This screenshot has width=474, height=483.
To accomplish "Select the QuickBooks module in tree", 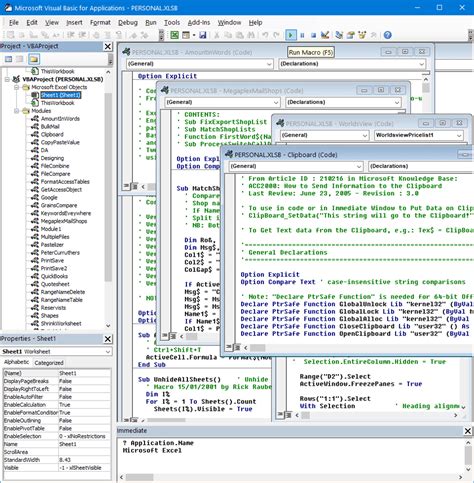I will (x=54, y=276).
